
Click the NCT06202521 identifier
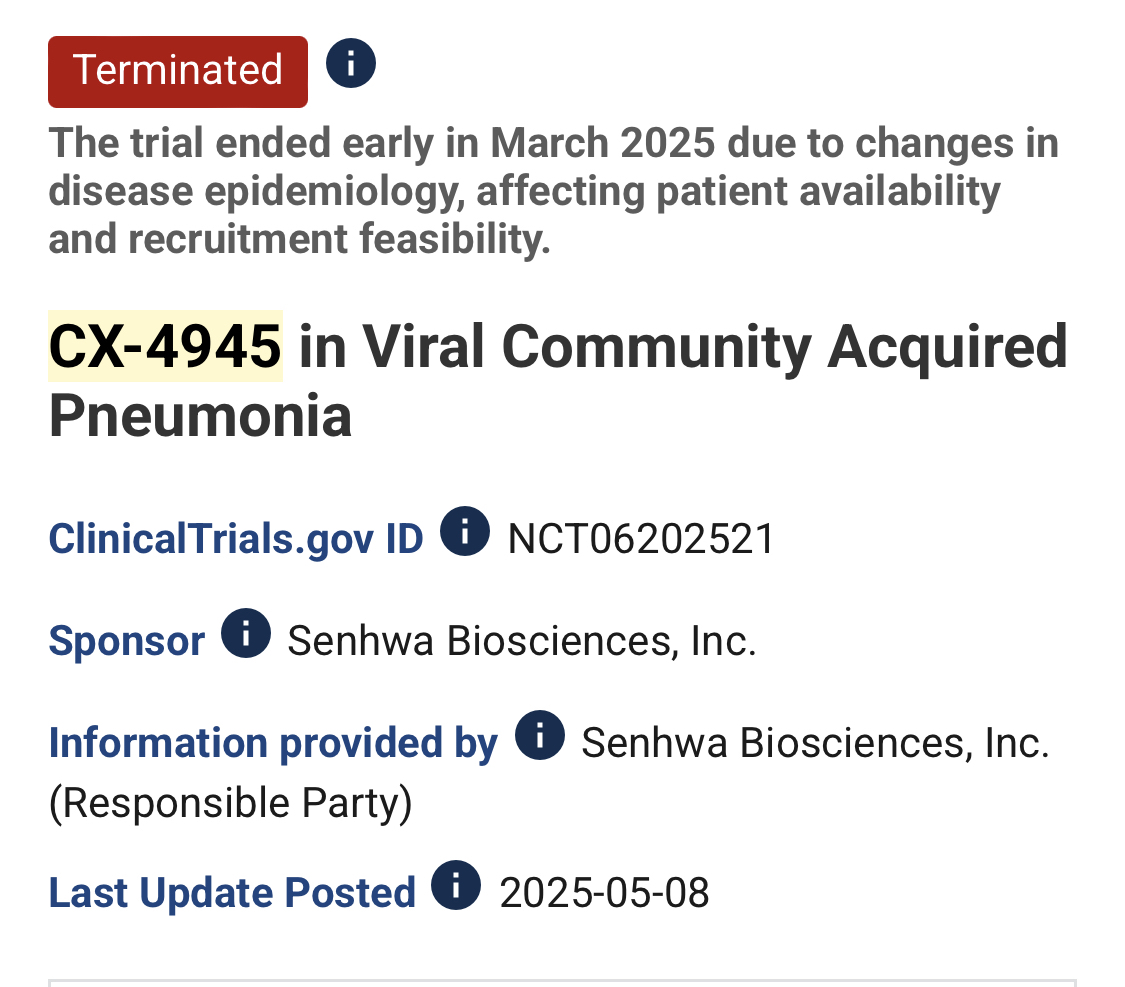(641, 539)
